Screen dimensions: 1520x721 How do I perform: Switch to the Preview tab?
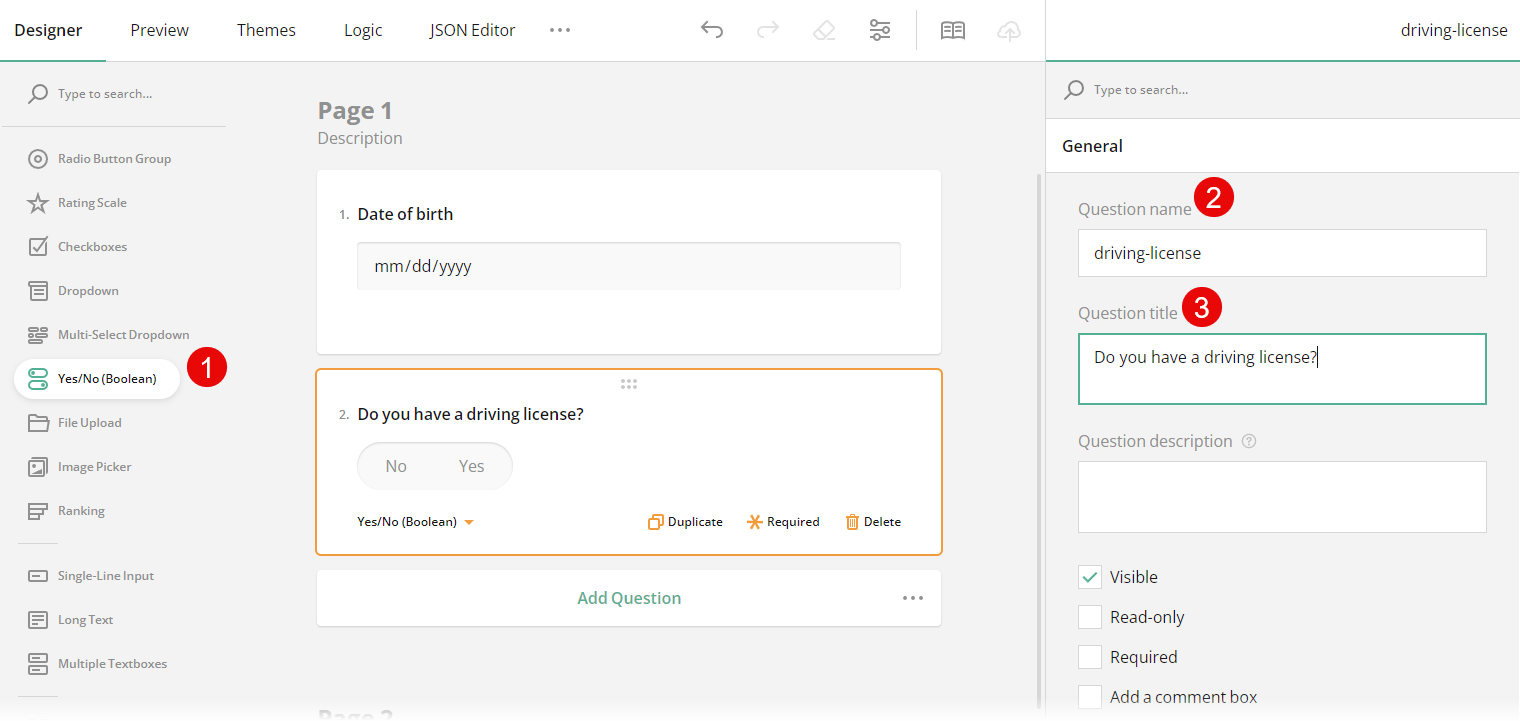tap(159, 30)
